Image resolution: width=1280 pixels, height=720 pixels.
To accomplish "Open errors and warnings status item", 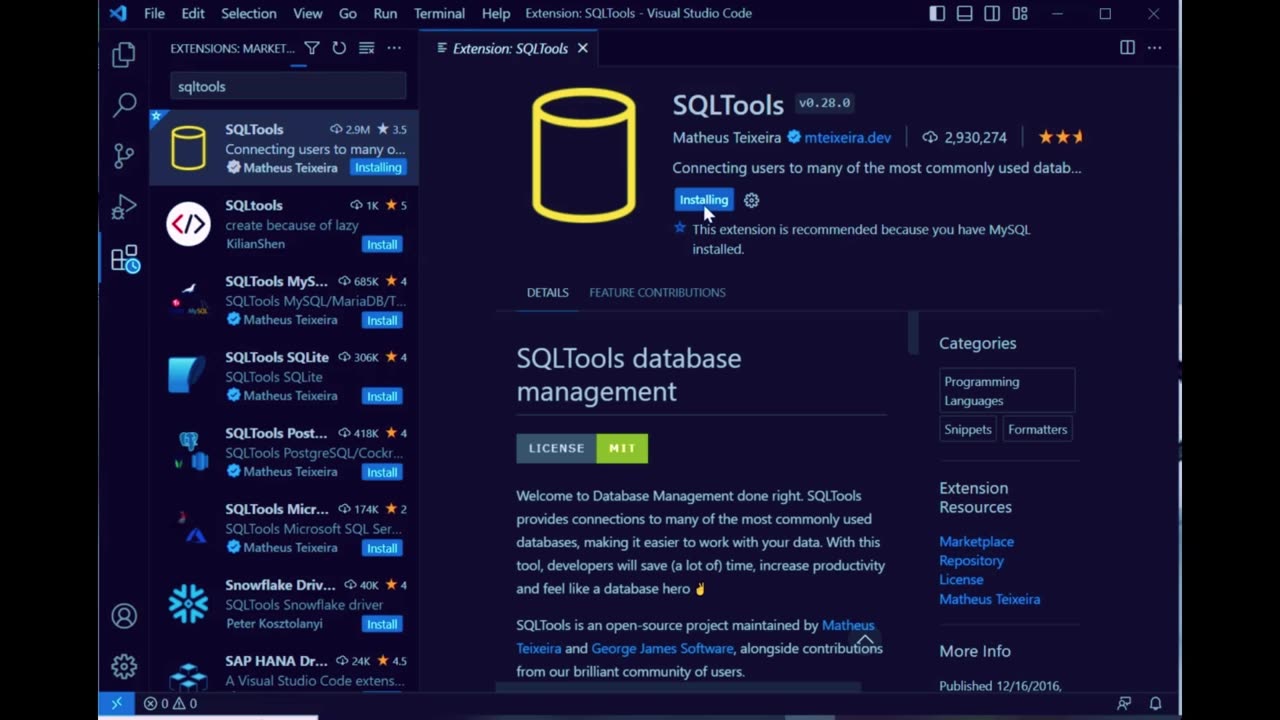I will pos(169,703).
